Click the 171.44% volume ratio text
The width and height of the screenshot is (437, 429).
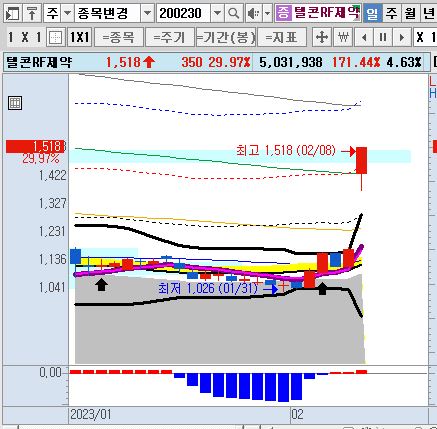click(x=356, y=62)
